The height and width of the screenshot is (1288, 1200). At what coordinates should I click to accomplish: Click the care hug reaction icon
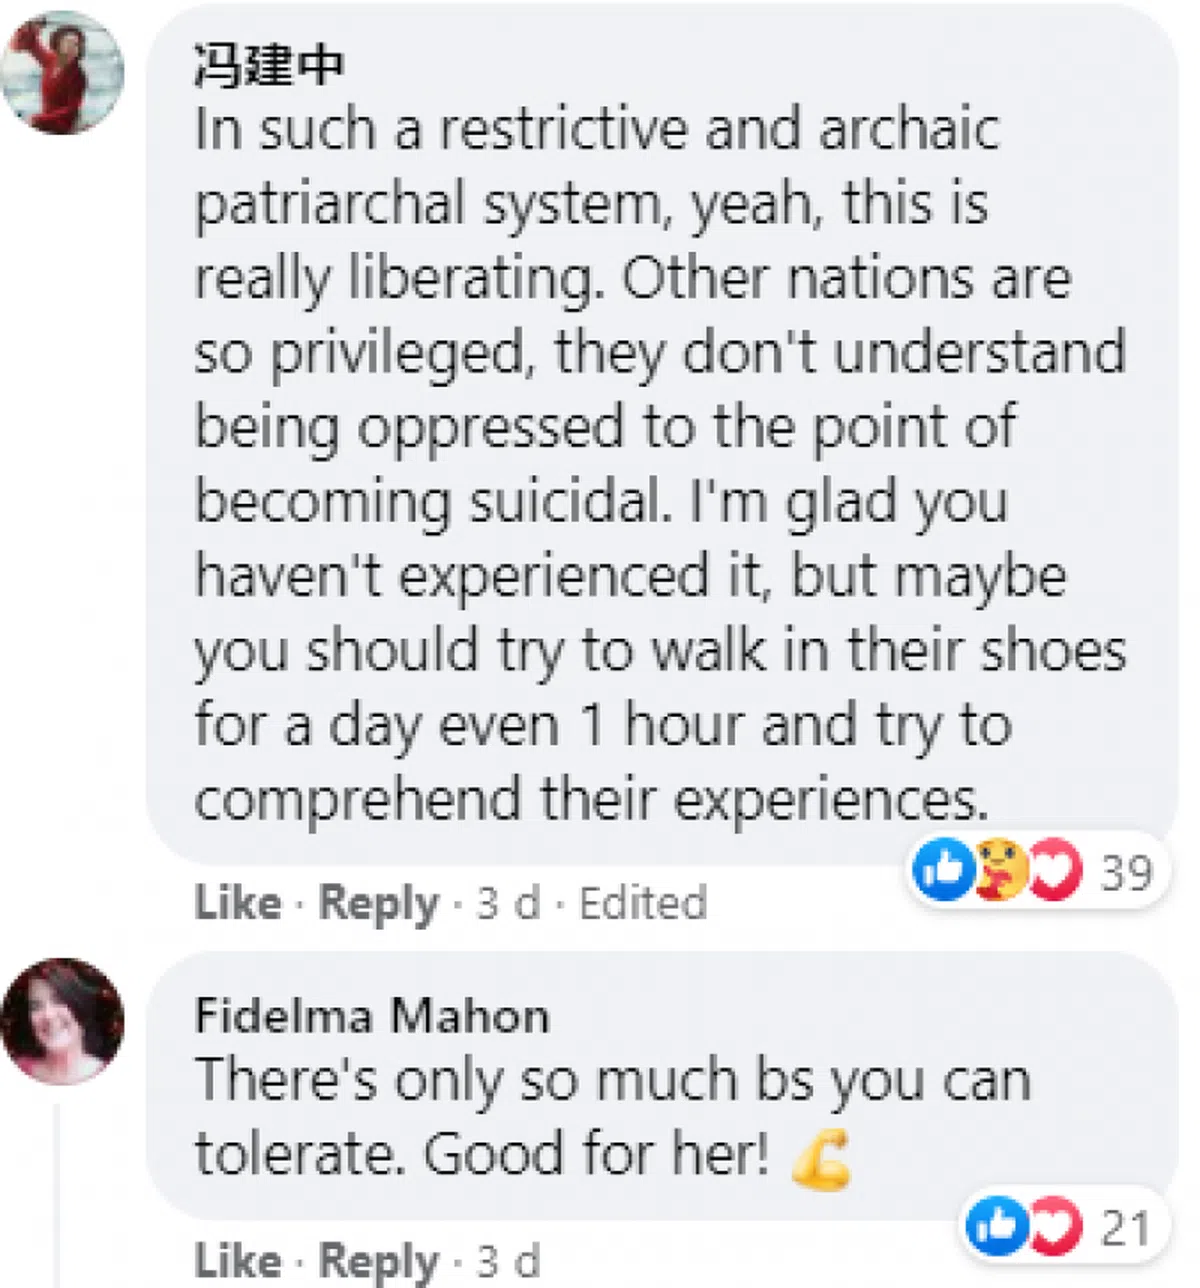[998, 870]
